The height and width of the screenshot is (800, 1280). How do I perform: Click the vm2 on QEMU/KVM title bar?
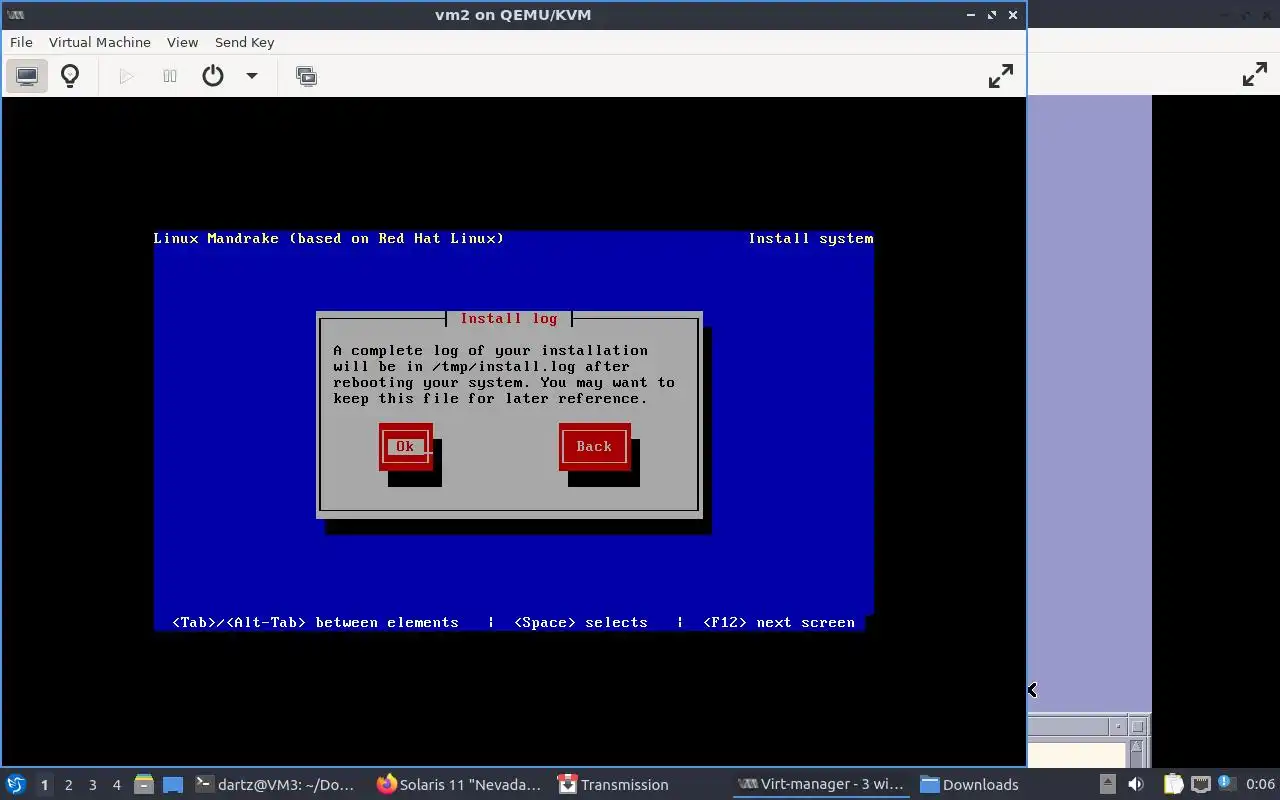tap(513, 15)
